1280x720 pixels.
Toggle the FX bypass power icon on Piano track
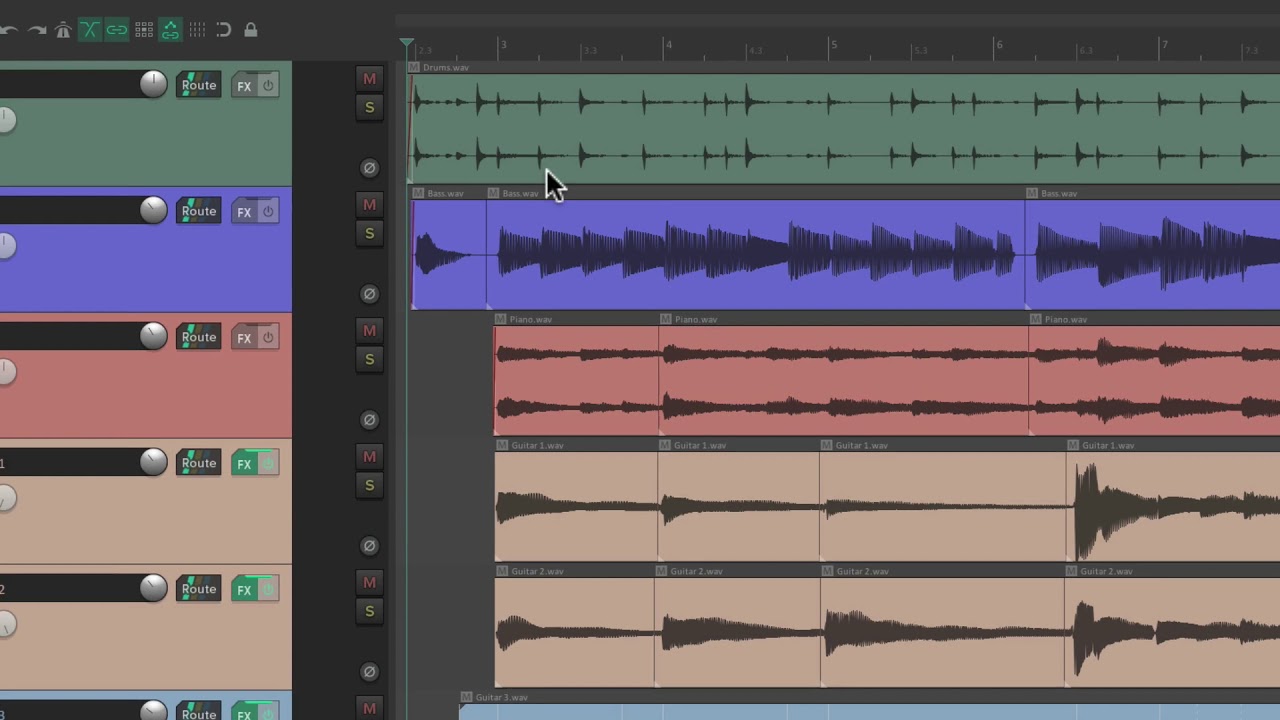coord(268,338)
